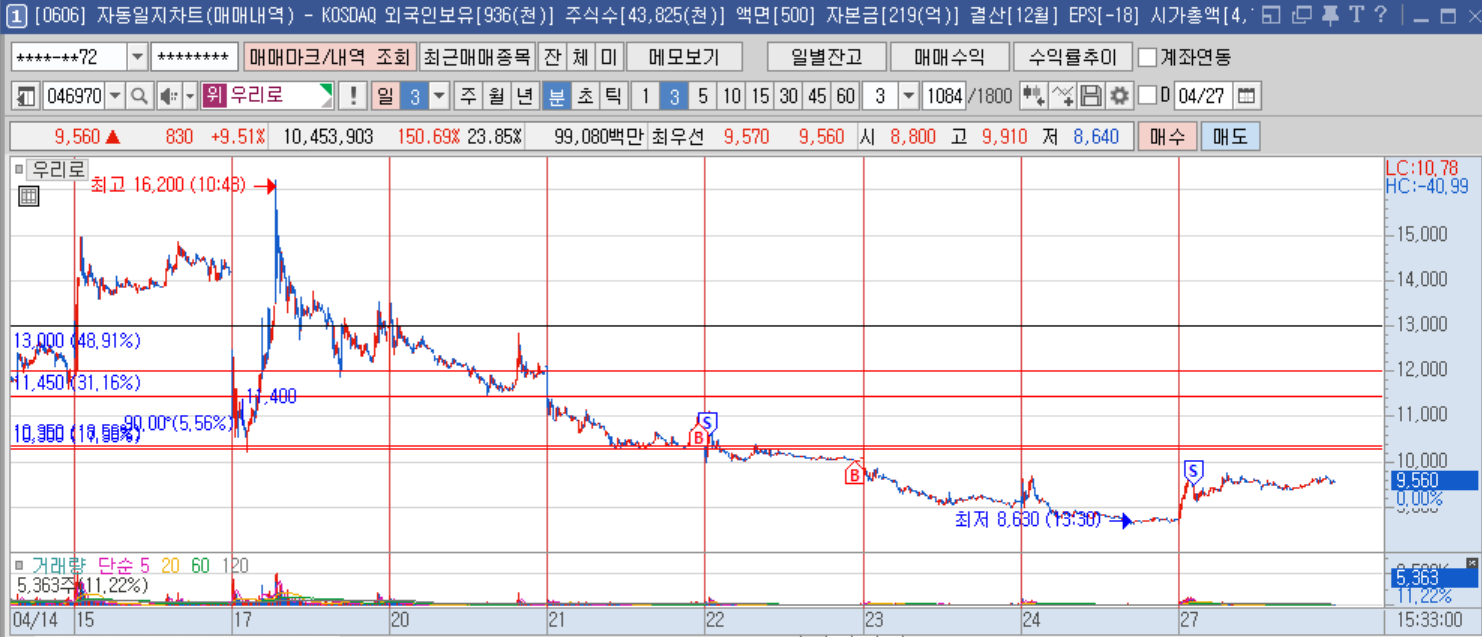Viewport: 1482px width, 637px height.
Task: Click the speaker sound icon
Action: (168, 96)
